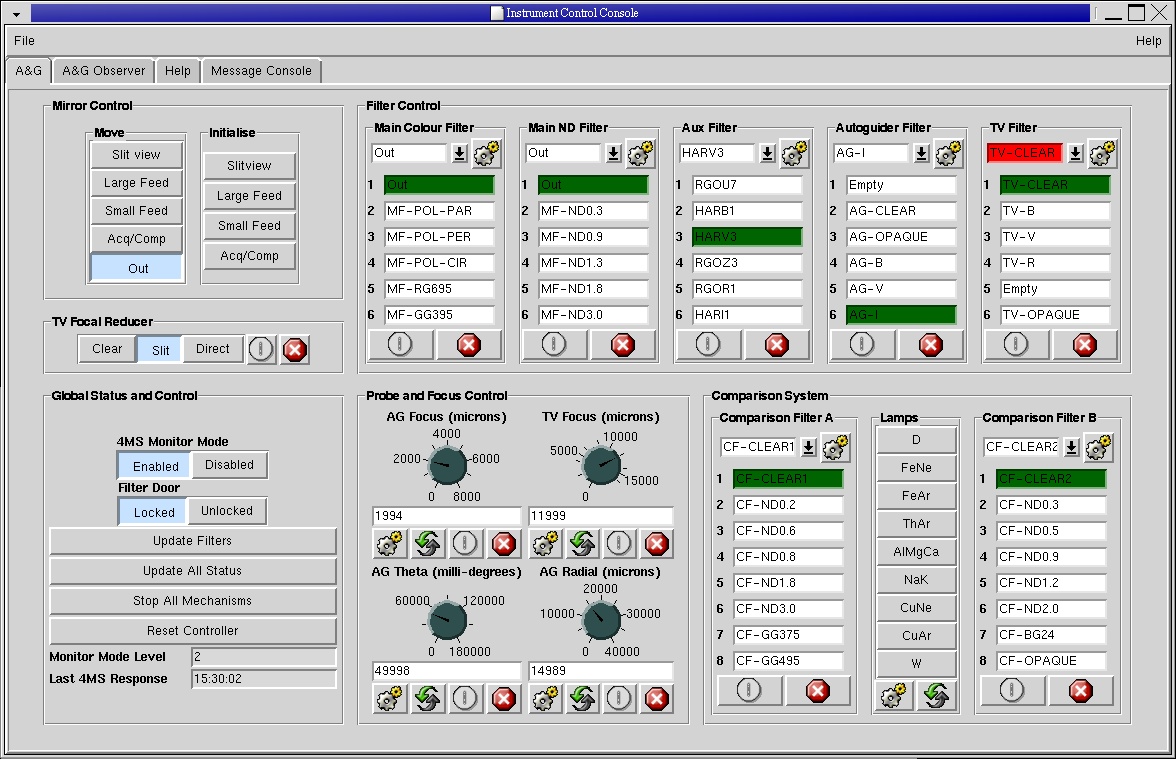
Task: Click the round status icon for TV Focal Reducer
Action: (x=261, y=350)
